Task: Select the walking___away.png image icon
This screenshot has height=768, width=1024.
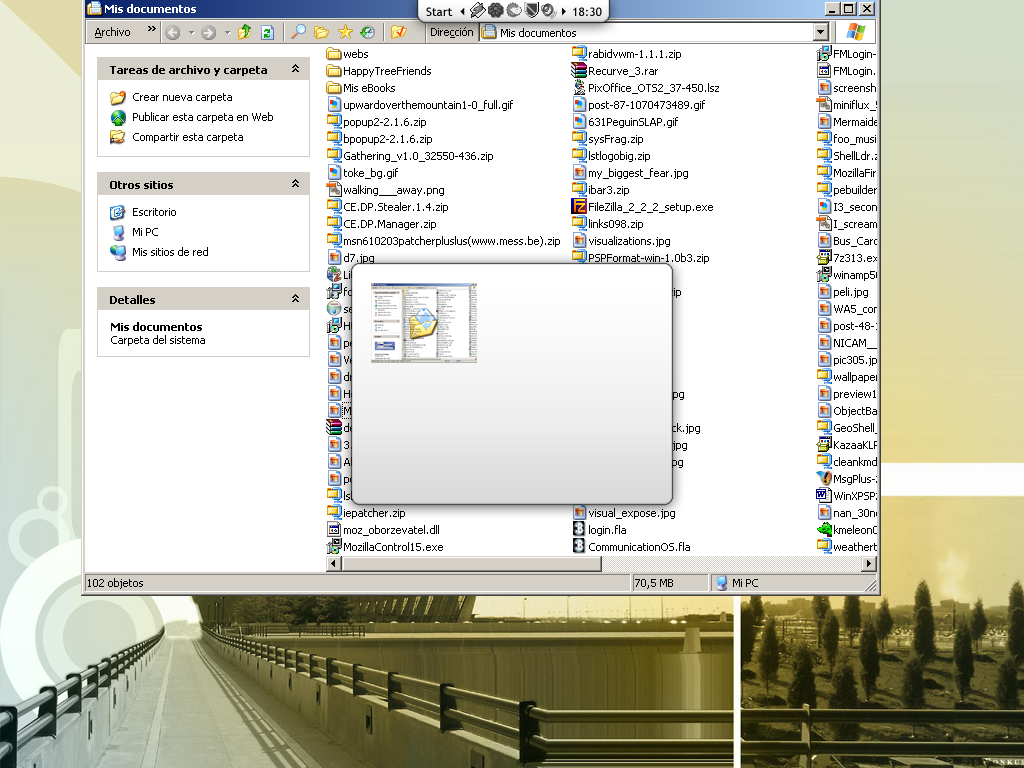Action: [x=334, y=190]
